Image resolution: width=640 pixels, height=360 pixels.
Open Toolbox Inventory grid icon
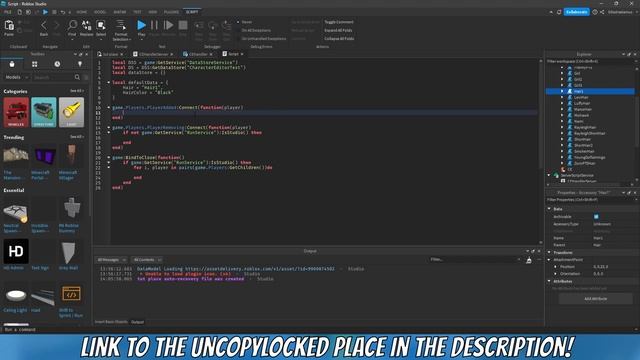(35, 64)
